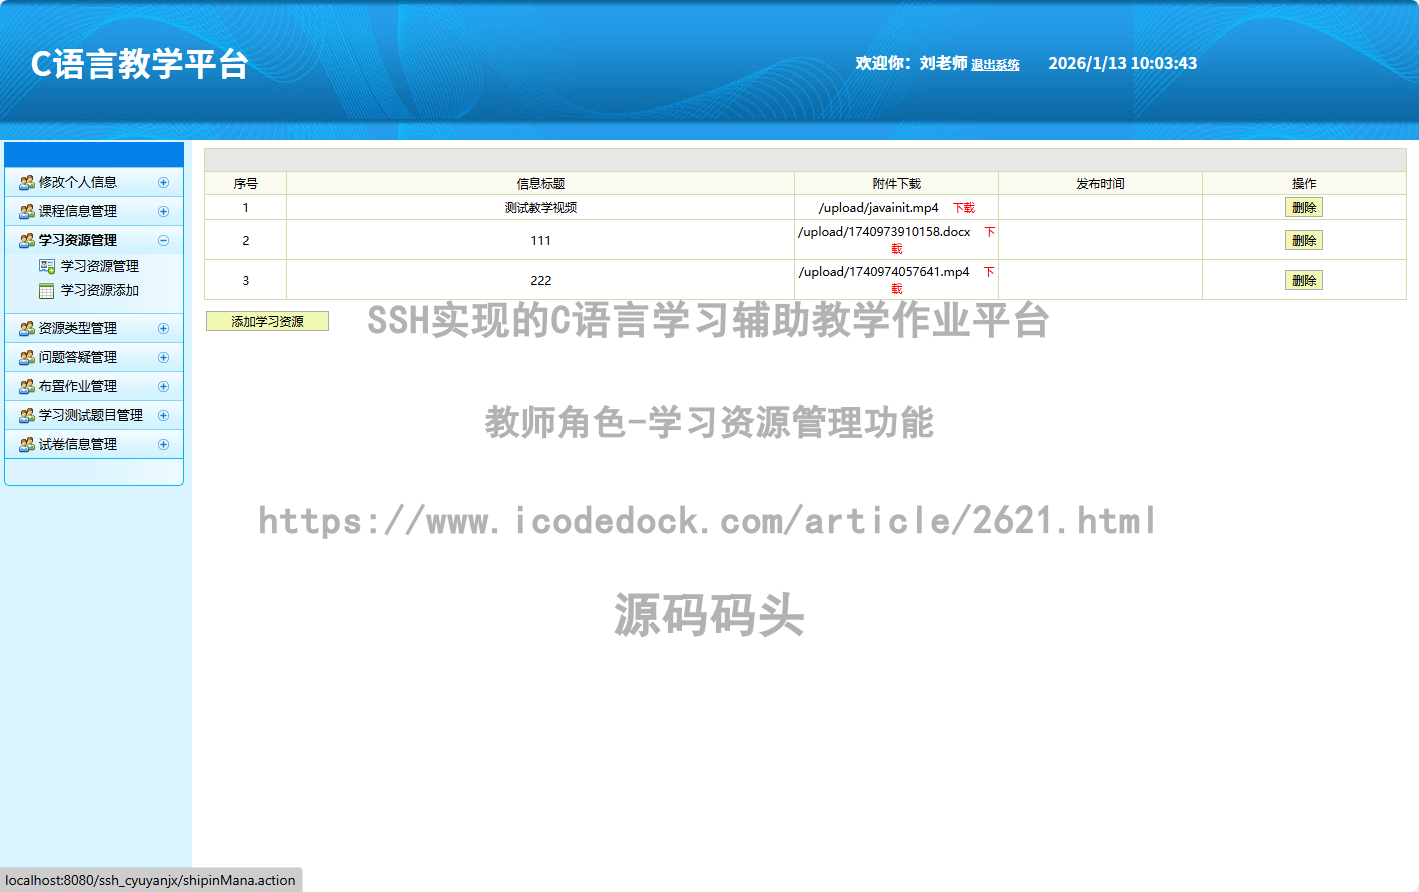Click the 添加学习资源 button

(x=267, y=321)
